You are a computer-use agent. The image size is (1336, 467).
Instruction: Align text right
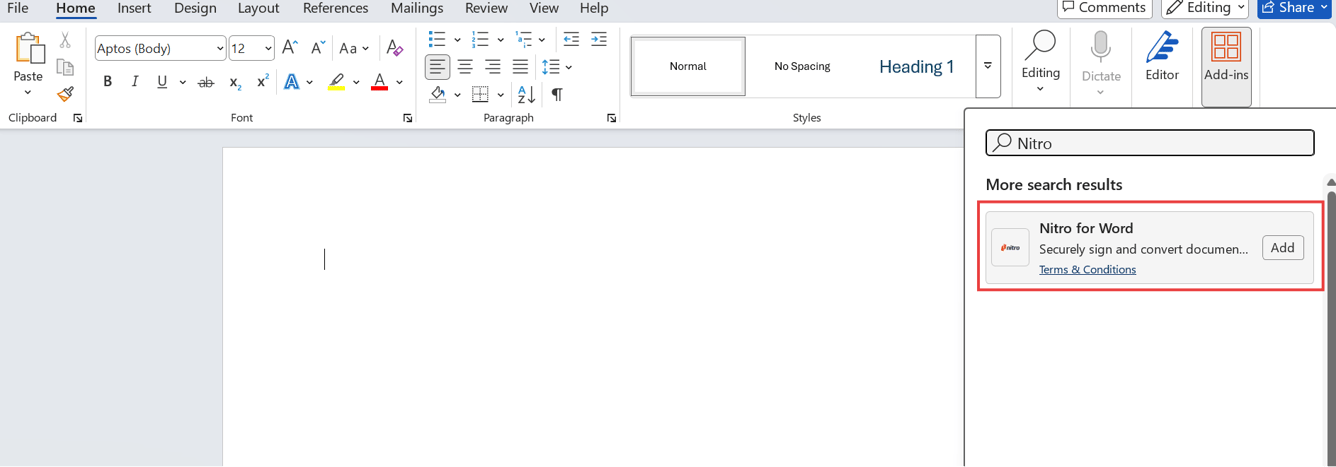click(x=492, y=67)
